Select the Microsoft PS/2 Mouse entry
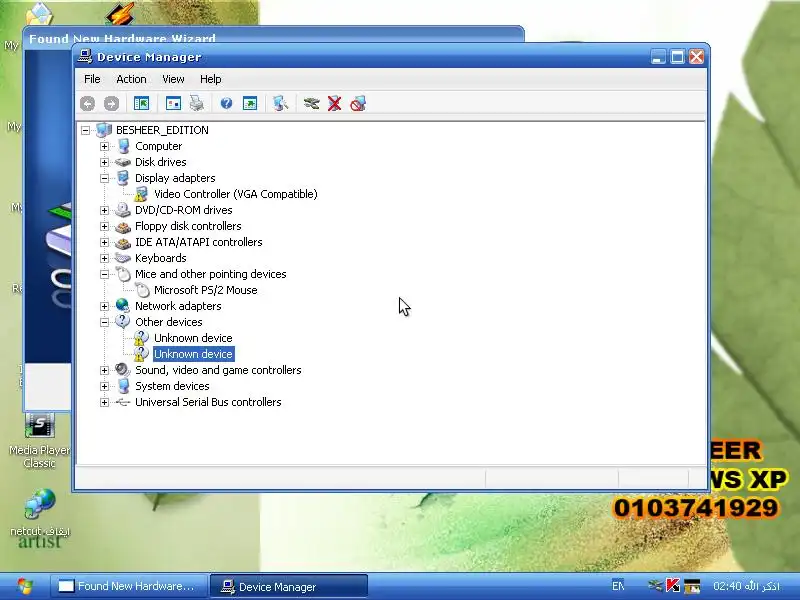 [206, 290]
